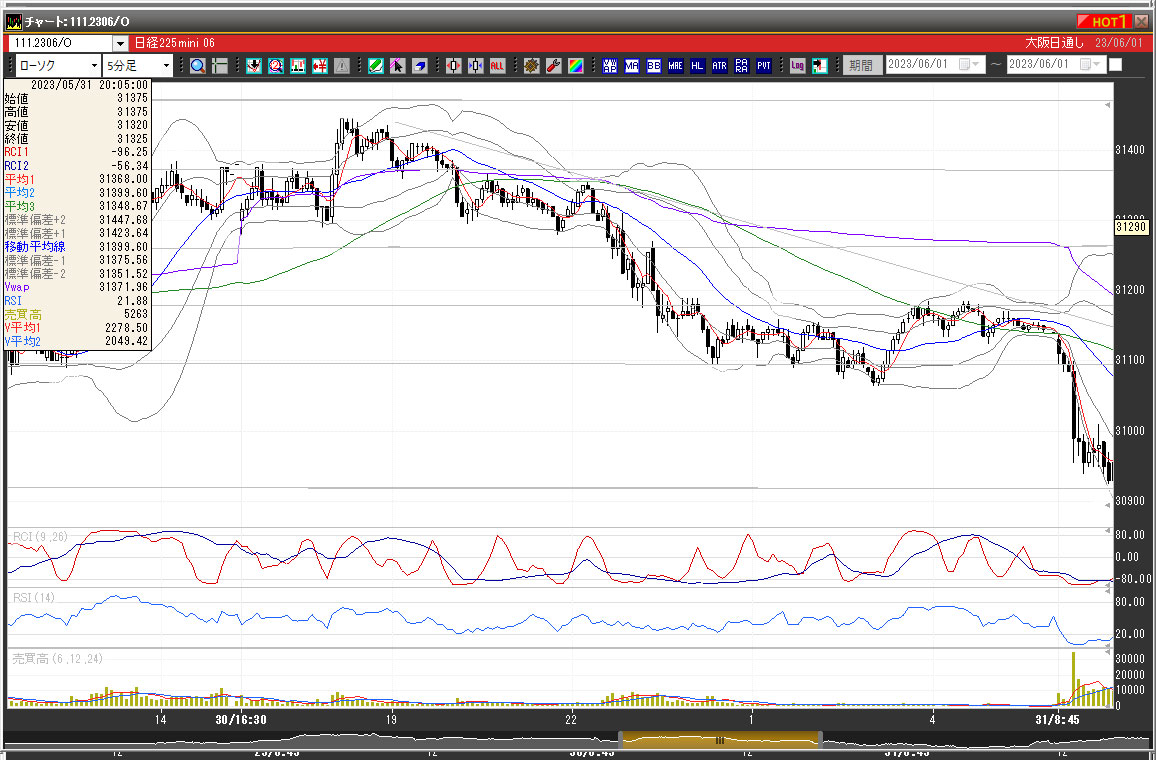
Task: Open chart settings gear icon
Action: pos(532,66)
